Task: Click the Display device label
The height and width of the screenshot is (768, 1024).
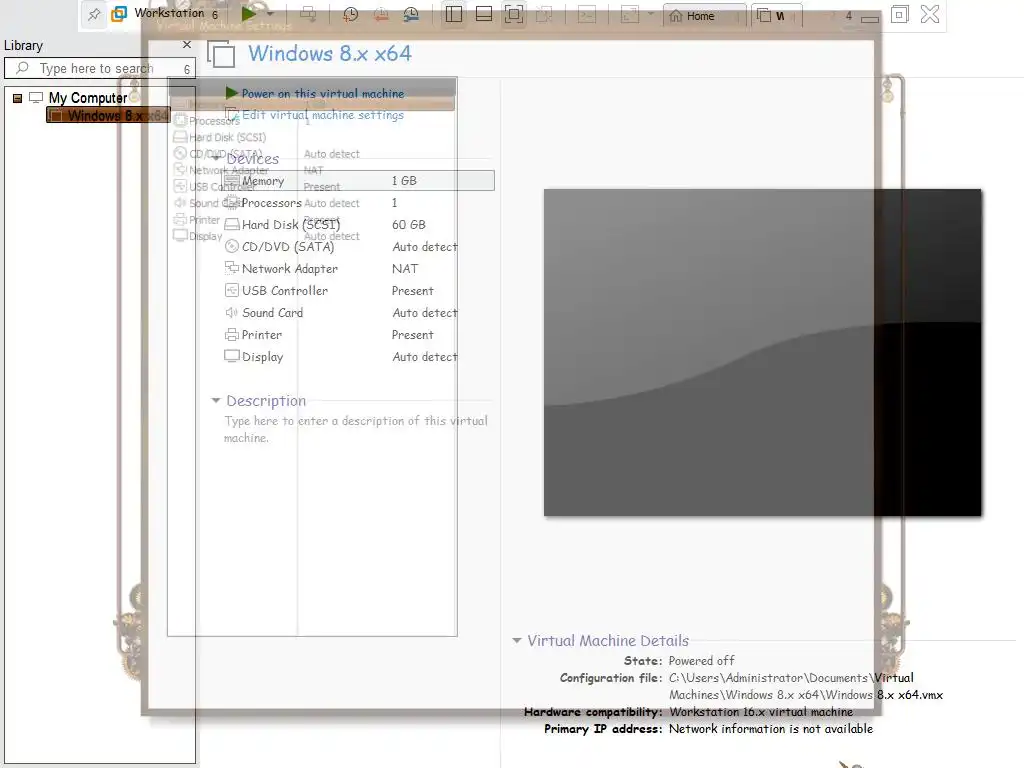Action: [263, 357]
